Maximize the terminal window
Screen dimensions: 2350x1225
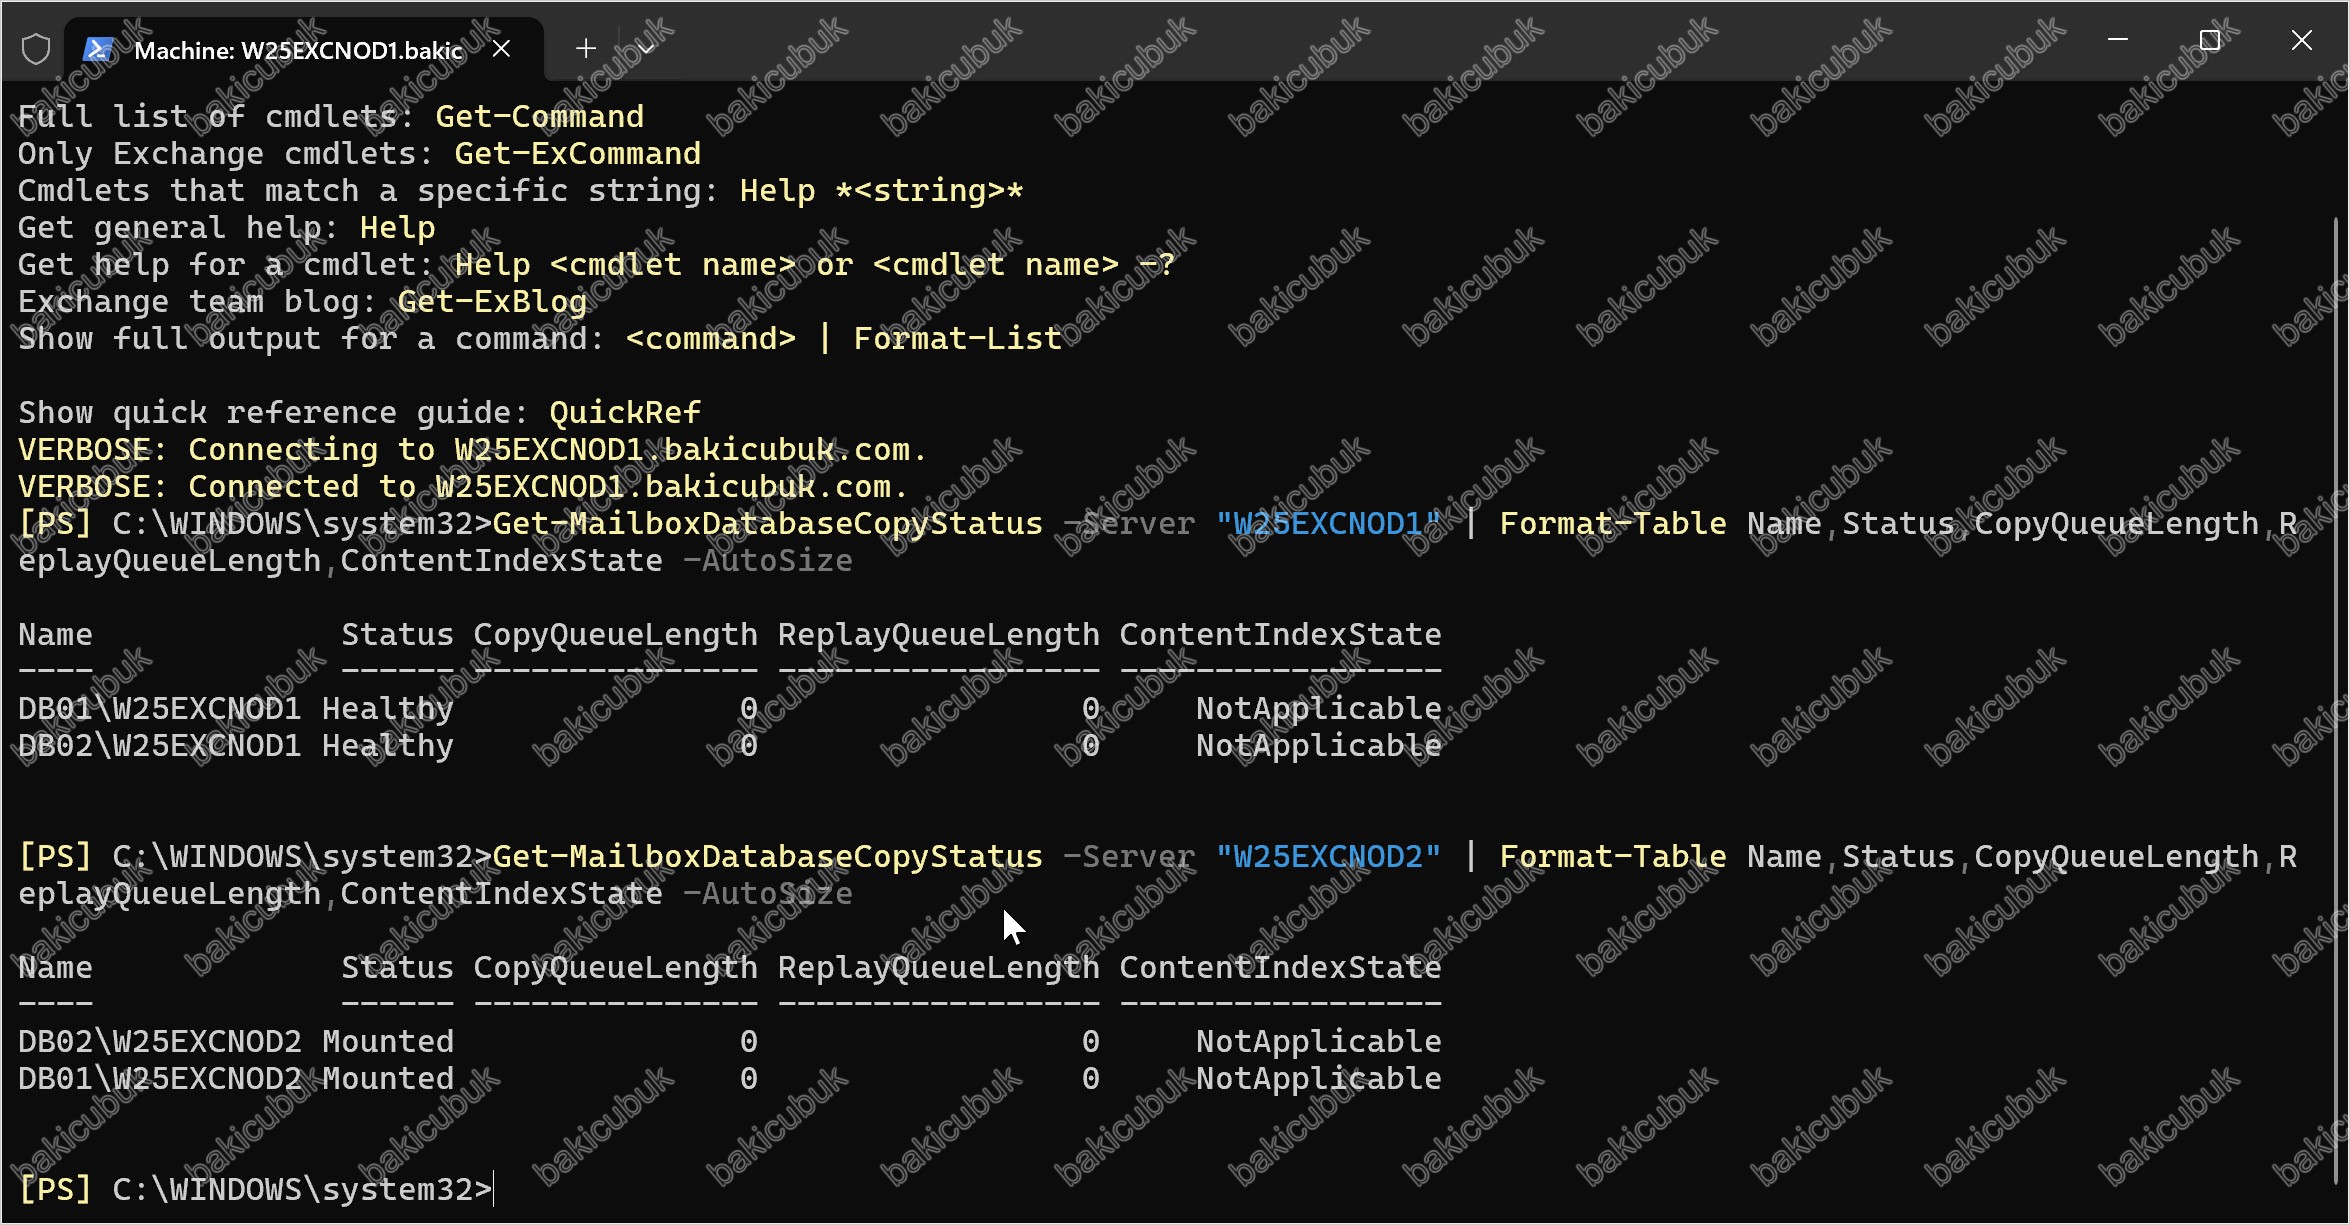2210,40
